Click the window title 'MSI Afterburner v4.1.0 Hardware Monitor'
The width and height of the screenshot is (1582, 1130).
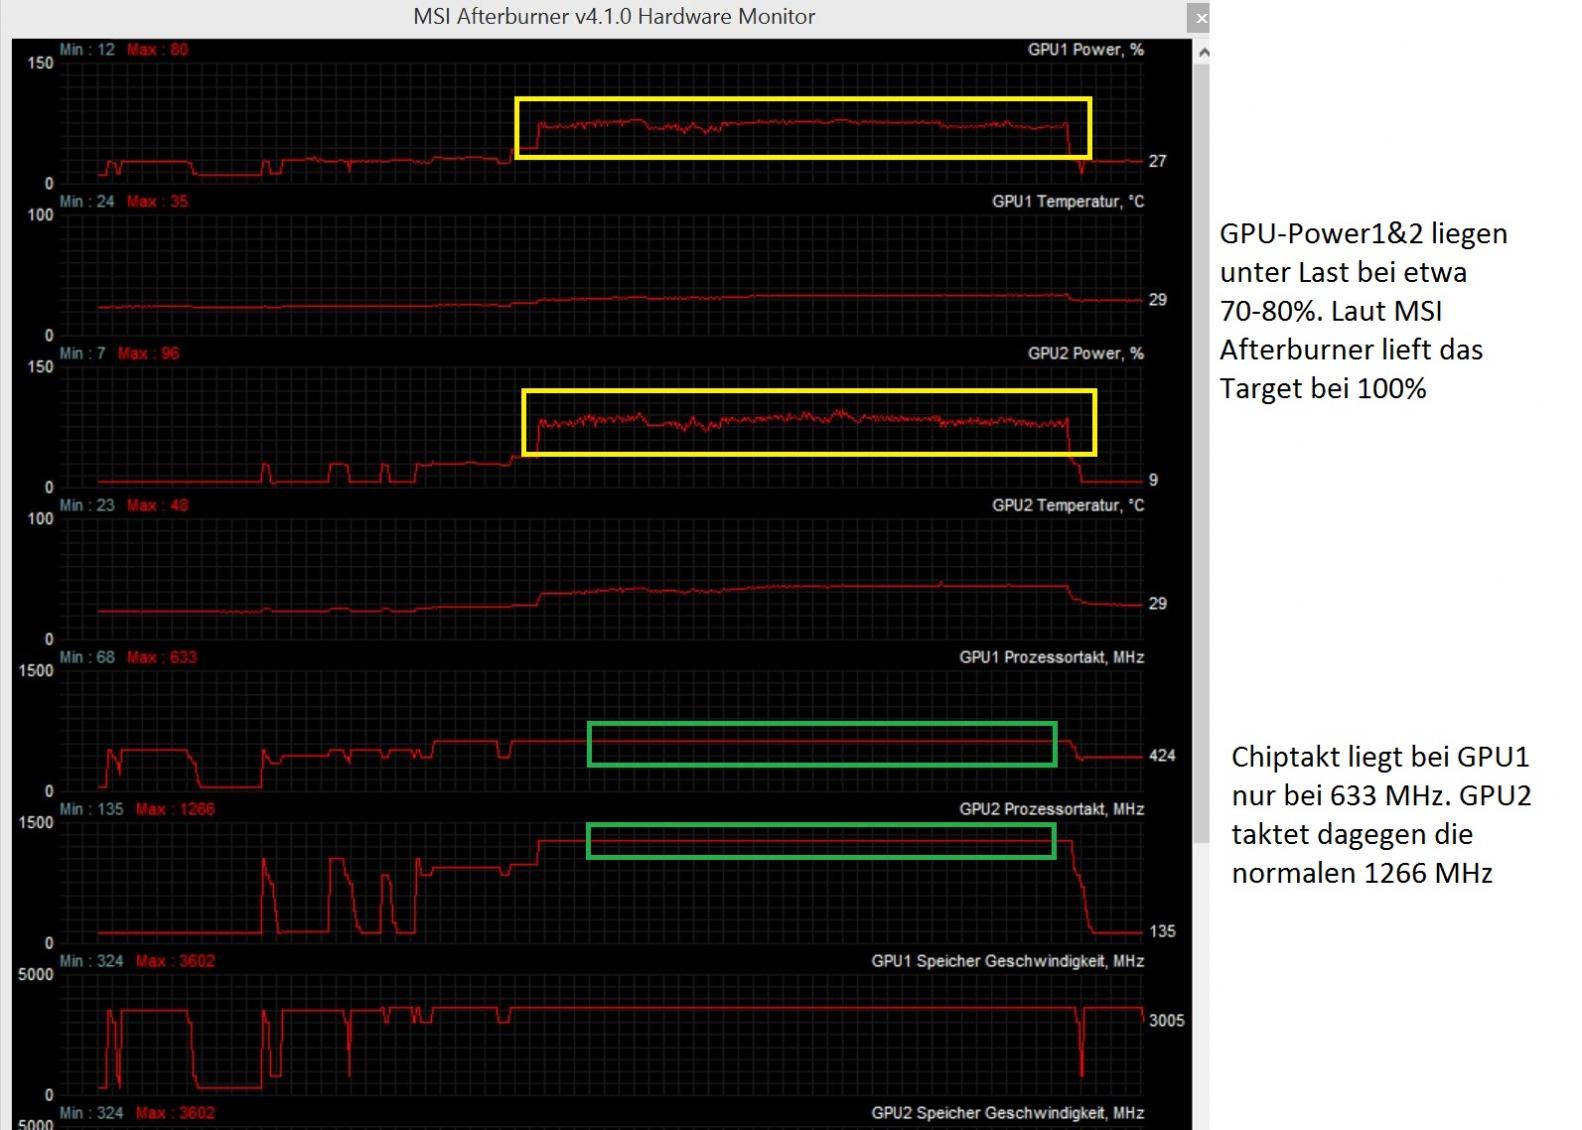click(614, 16)
